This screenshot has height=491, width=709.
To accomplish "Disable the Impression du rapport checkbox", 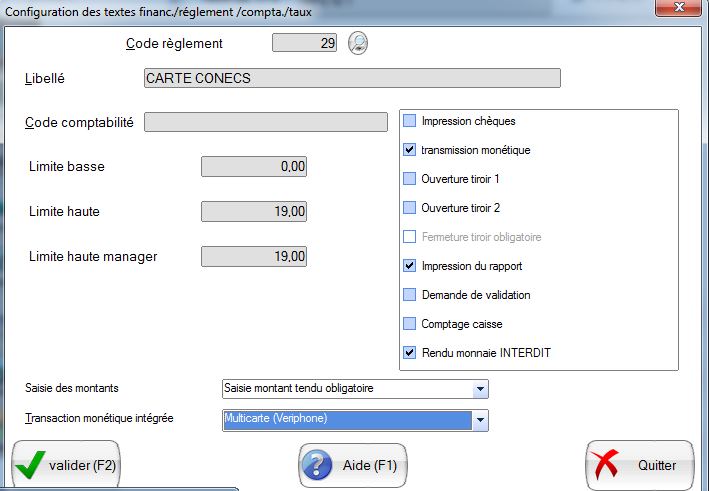I will click(x=409, y=266).
